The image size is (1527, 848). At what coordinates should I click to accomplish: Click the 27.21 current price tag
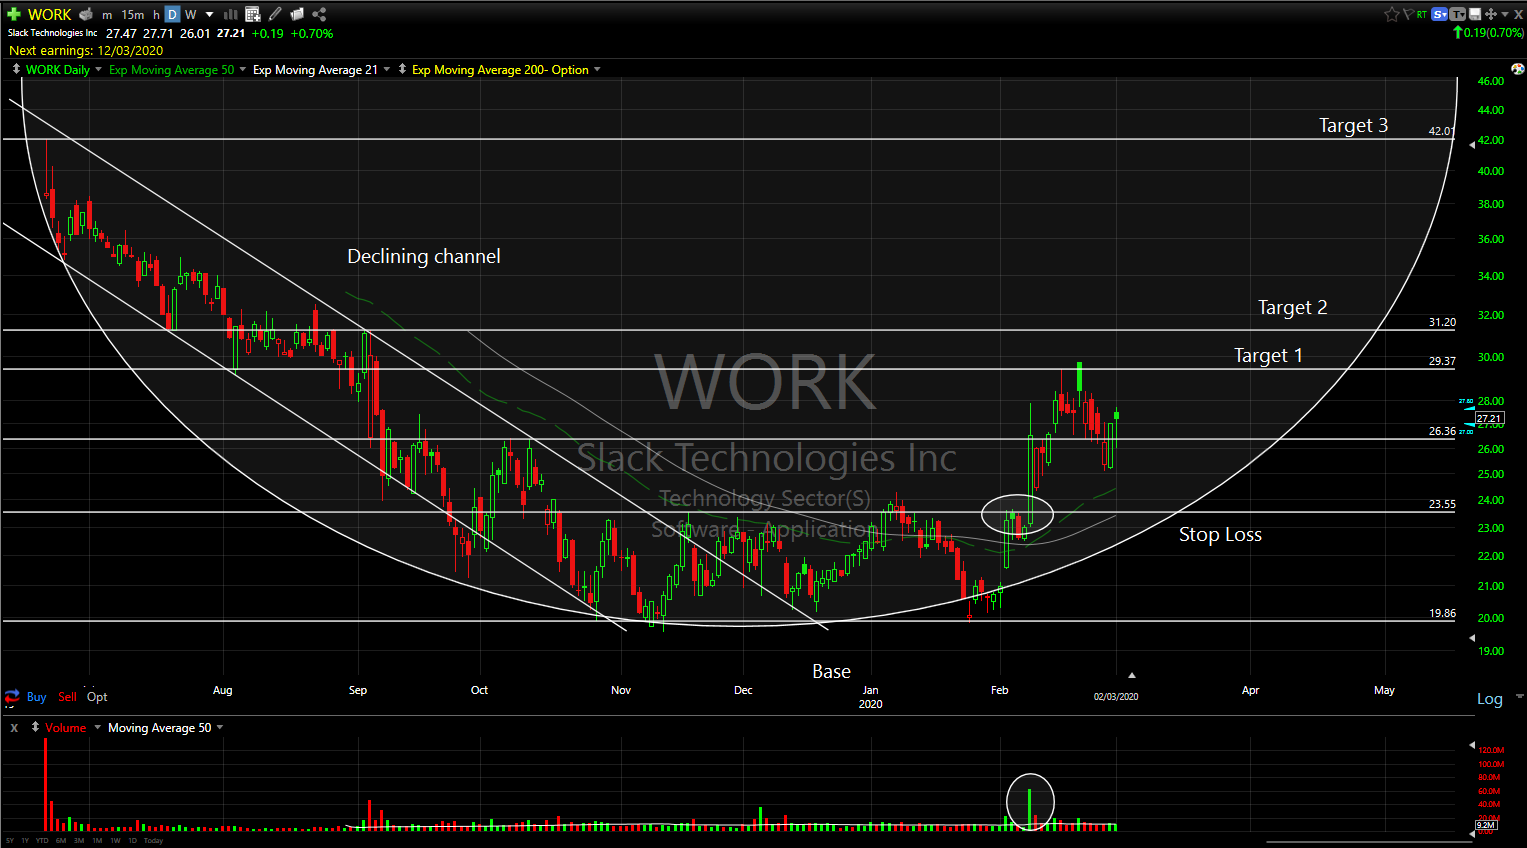[x=1489, y=418]
